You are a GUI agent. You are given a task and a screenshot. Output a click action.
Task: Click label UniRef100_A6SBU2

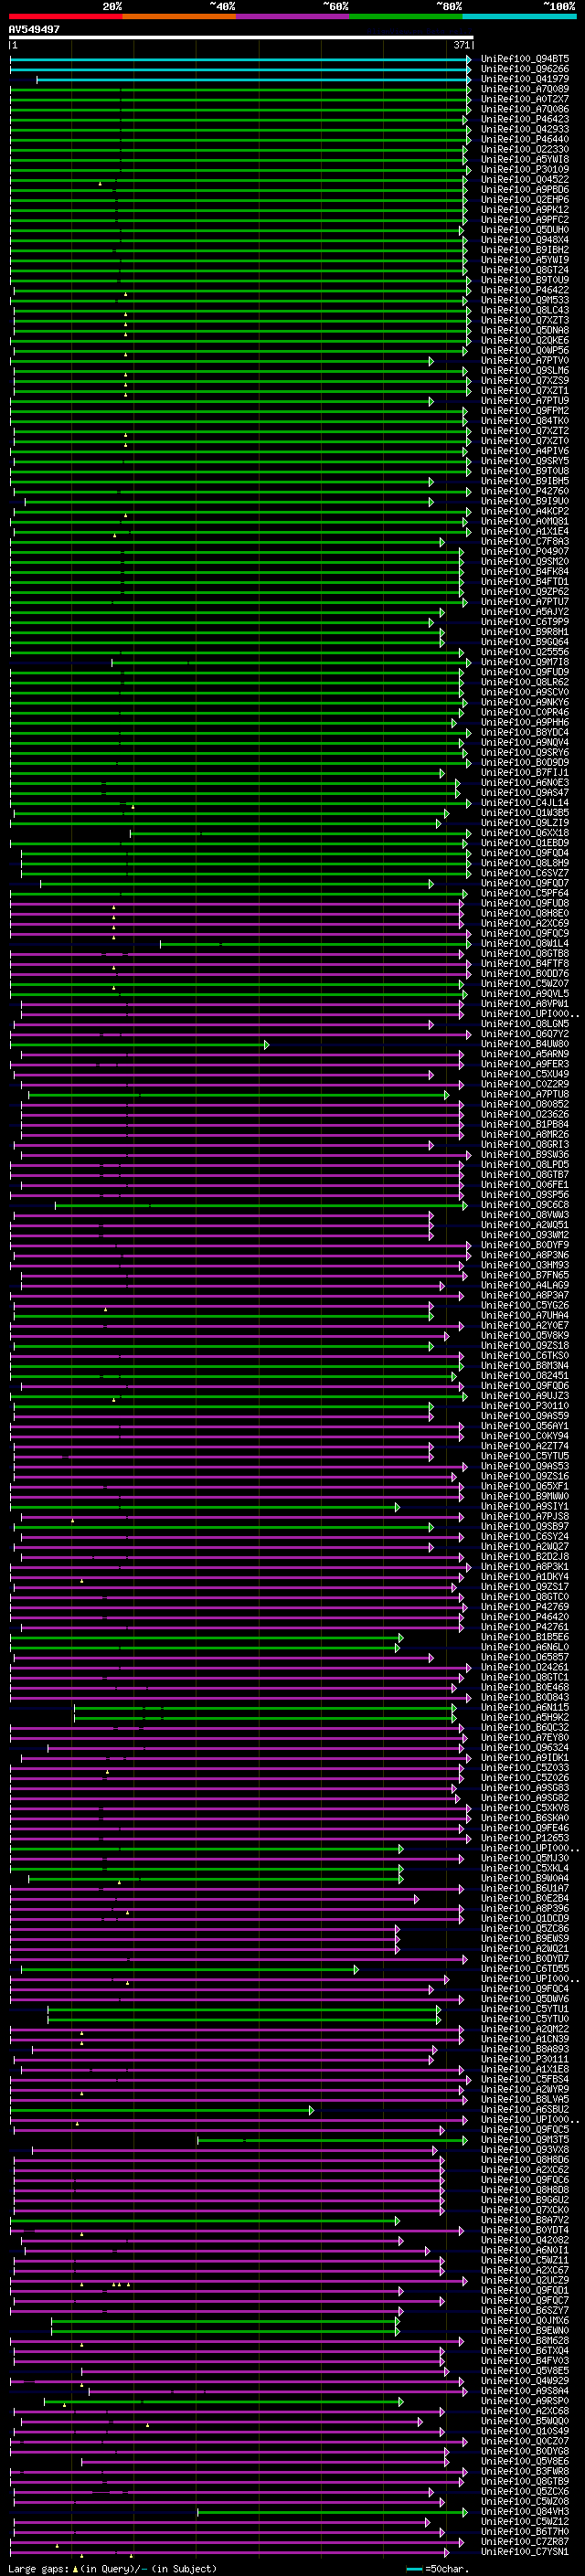pos(525,2111)
